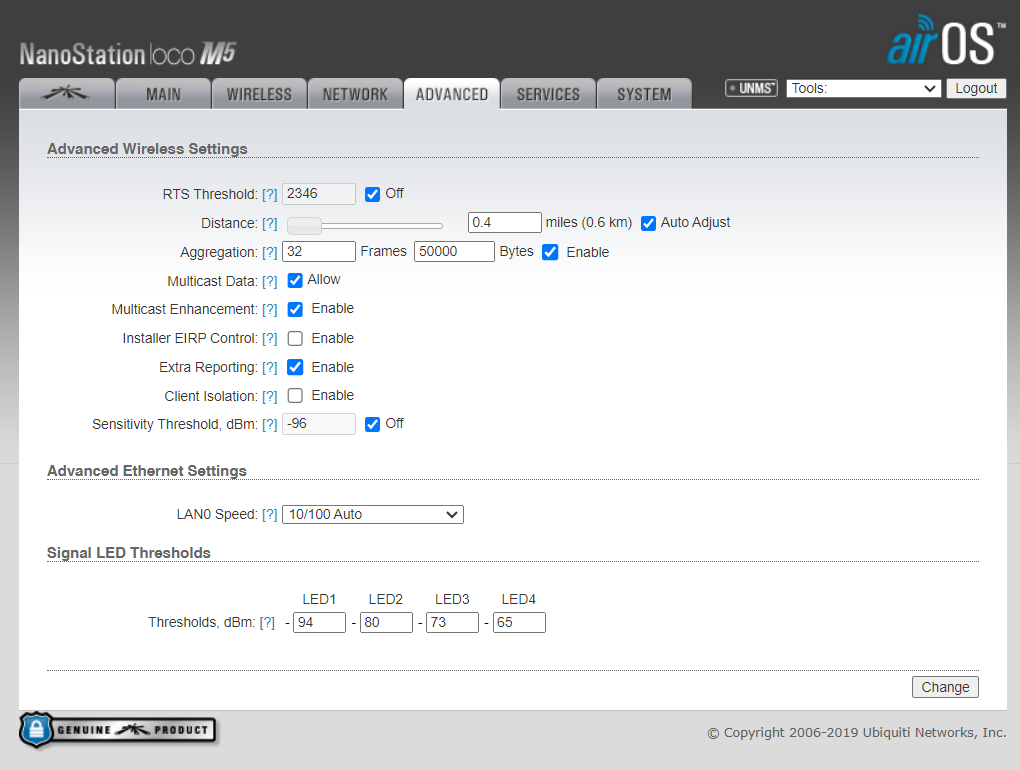Screen dimensions: 1020x770
Task: Expand the LAN0 Speed dropdown
Action: click(x=373, y=514)
